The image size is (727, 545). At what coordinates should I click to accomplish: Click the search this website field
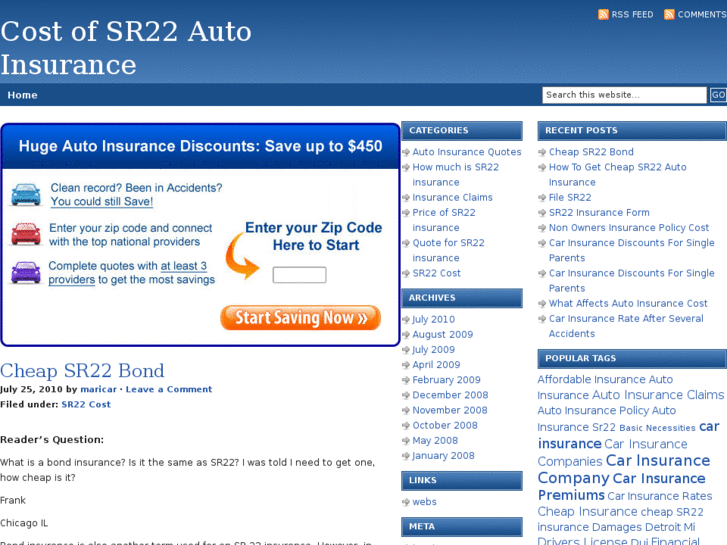(x=624, y=95)
